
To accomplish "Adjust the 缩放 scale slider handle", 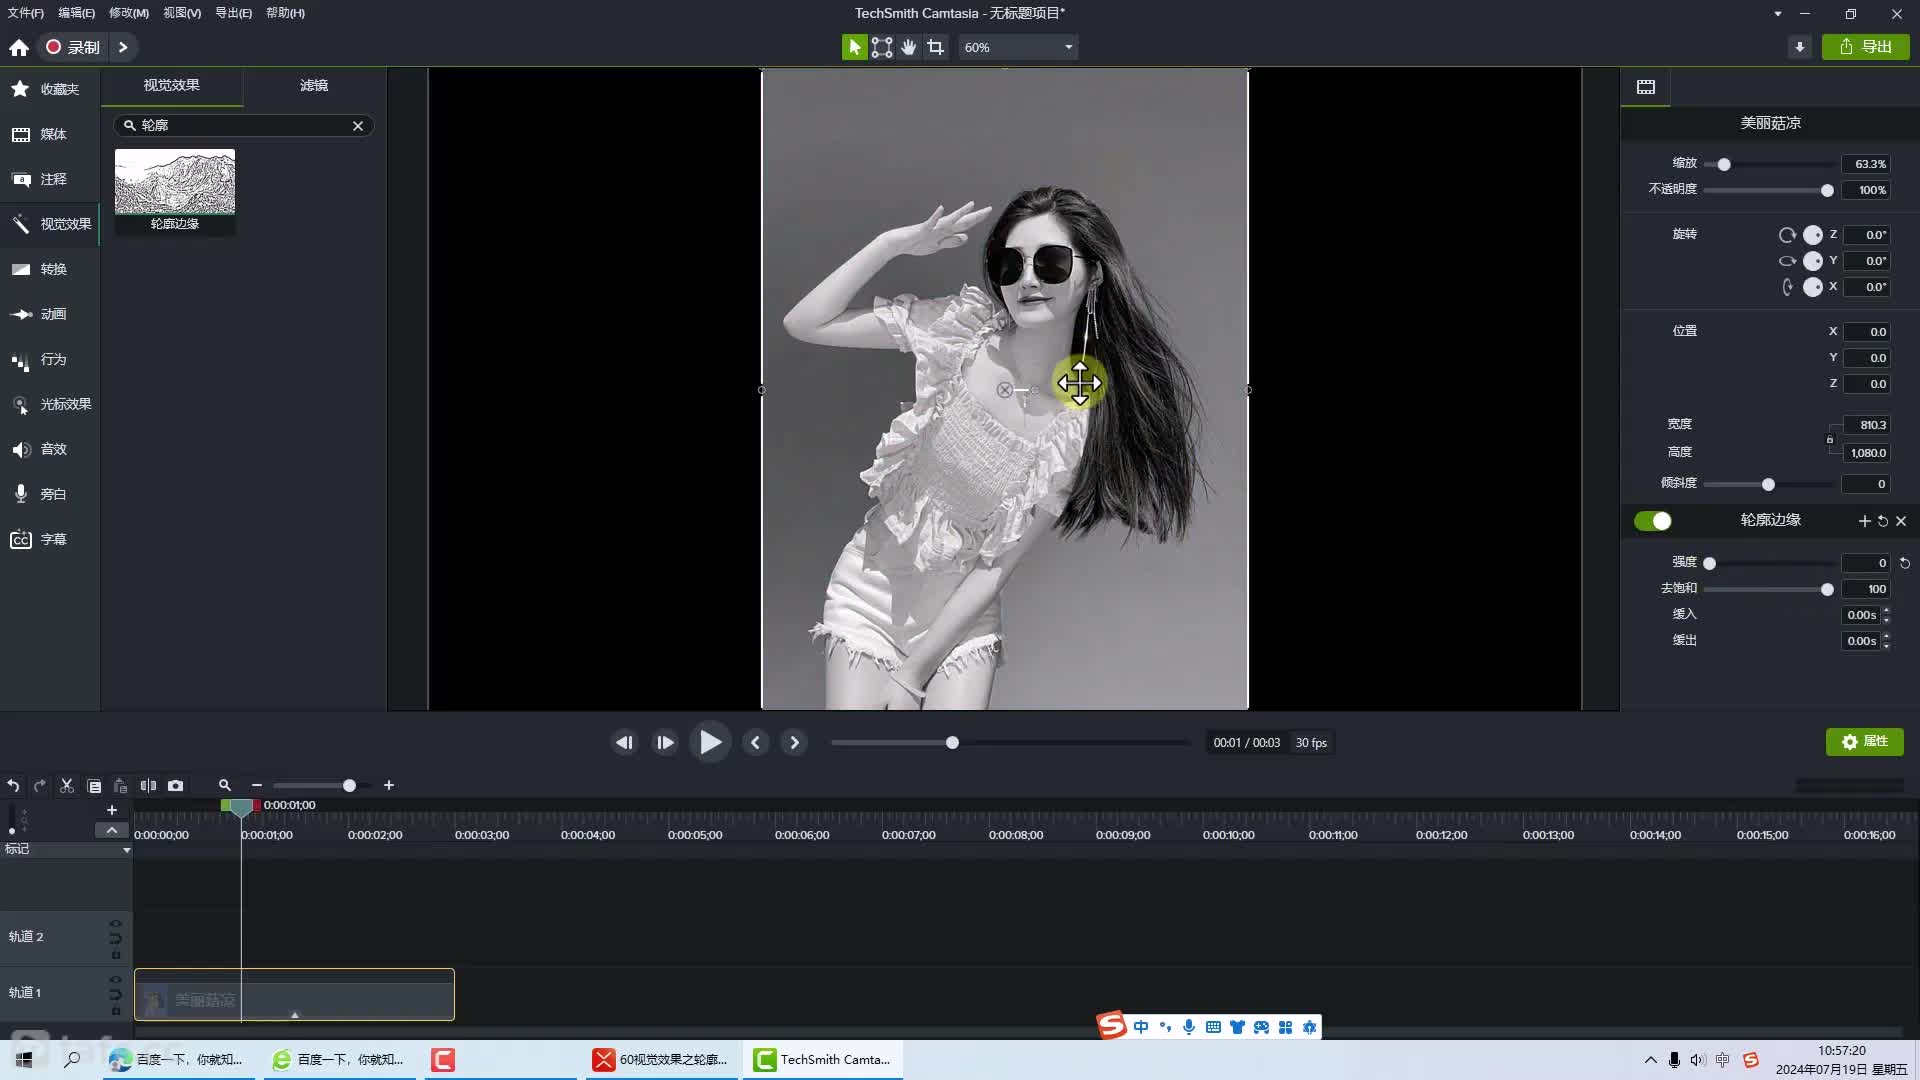I will tap(1724, 164).
